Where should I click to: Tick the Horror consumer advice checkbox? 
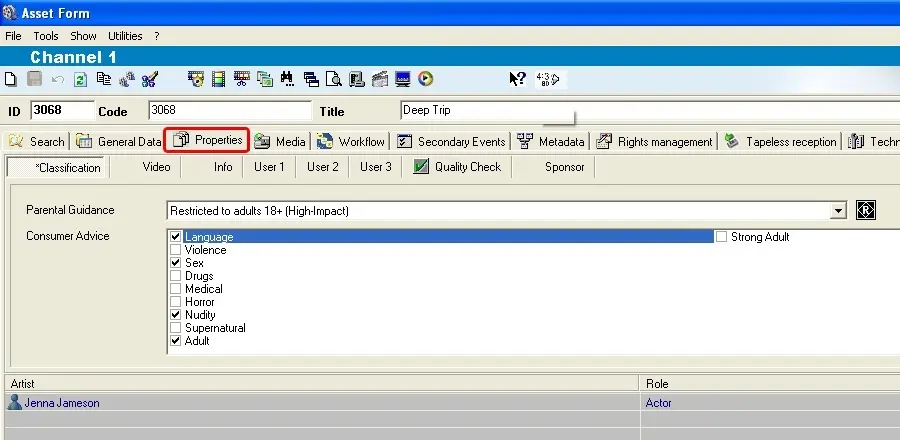(176, 302)
